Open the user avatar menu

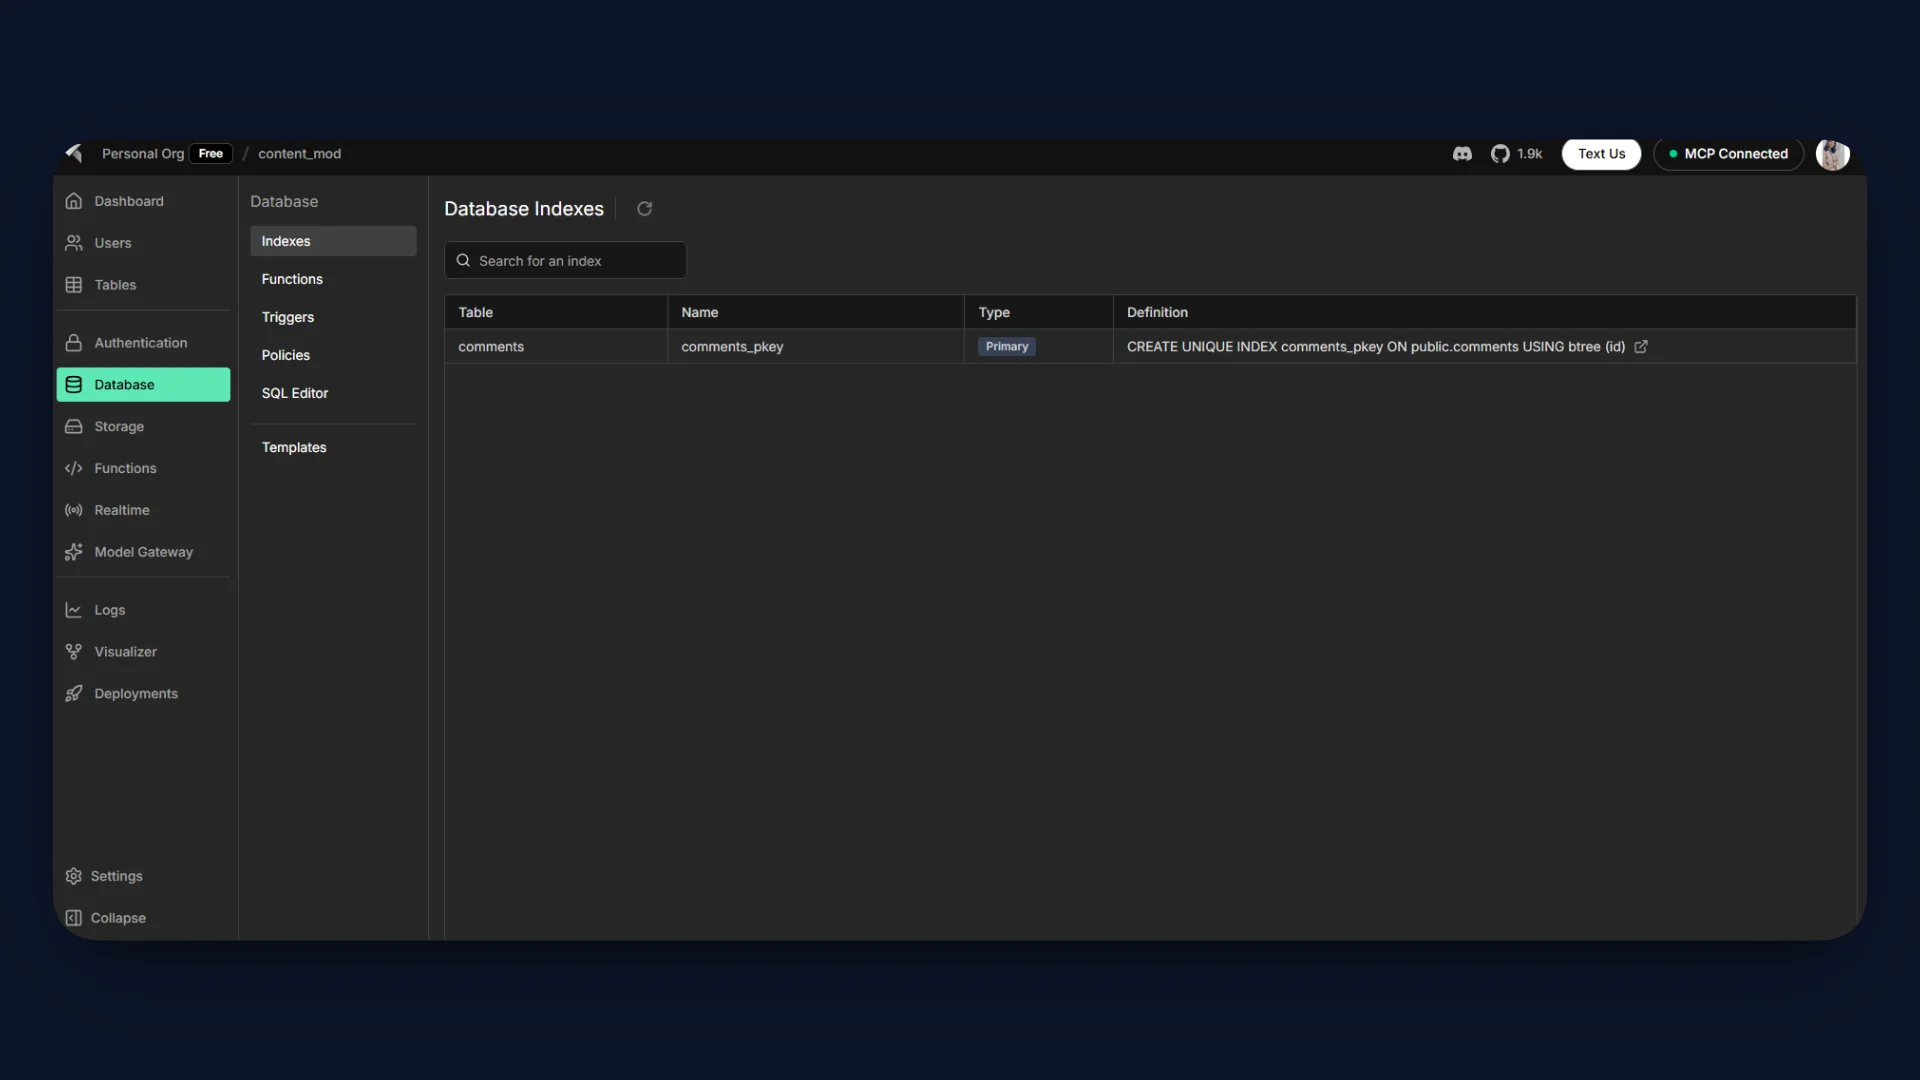pos(1833,154)
